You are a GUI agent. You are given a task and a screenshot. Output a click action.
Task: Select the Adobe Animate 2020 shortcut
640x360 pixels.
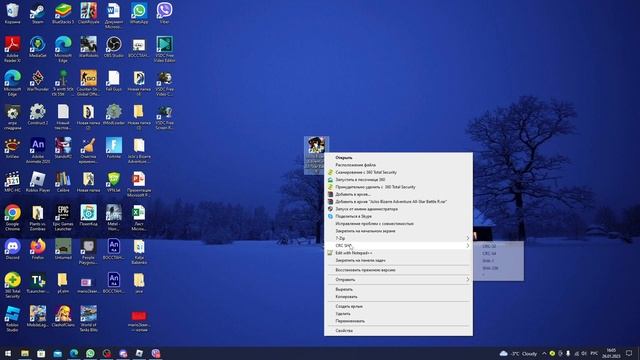[x=38, y=150]
